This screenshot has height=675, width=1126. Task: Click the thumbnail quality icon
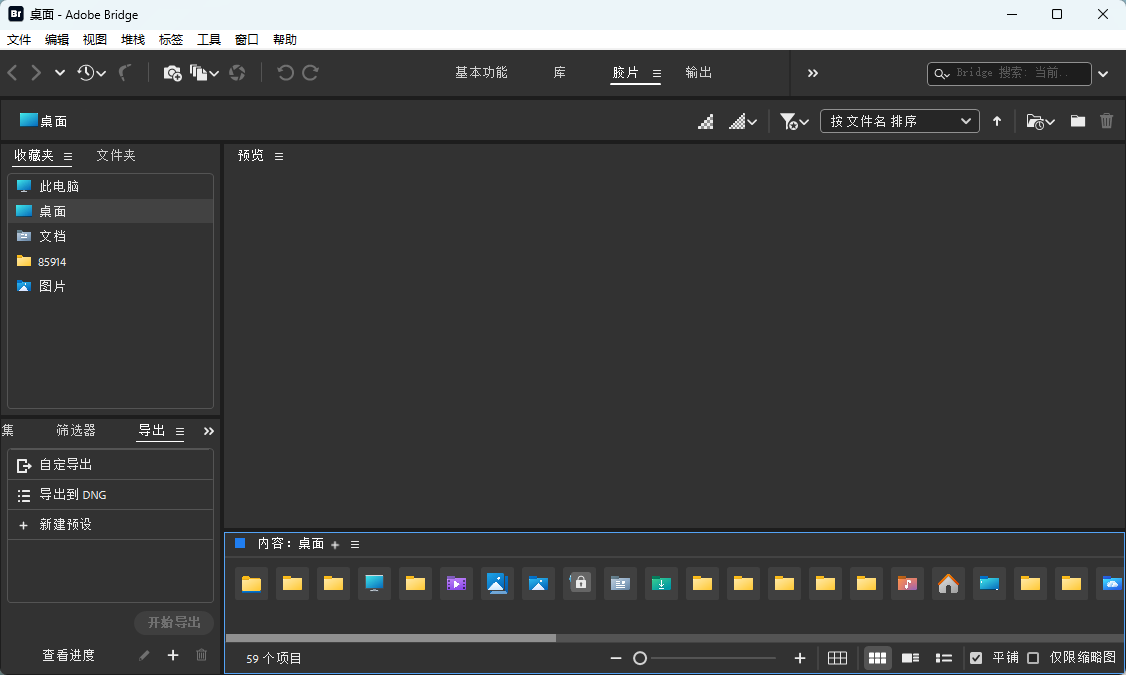tap(706, 121)
